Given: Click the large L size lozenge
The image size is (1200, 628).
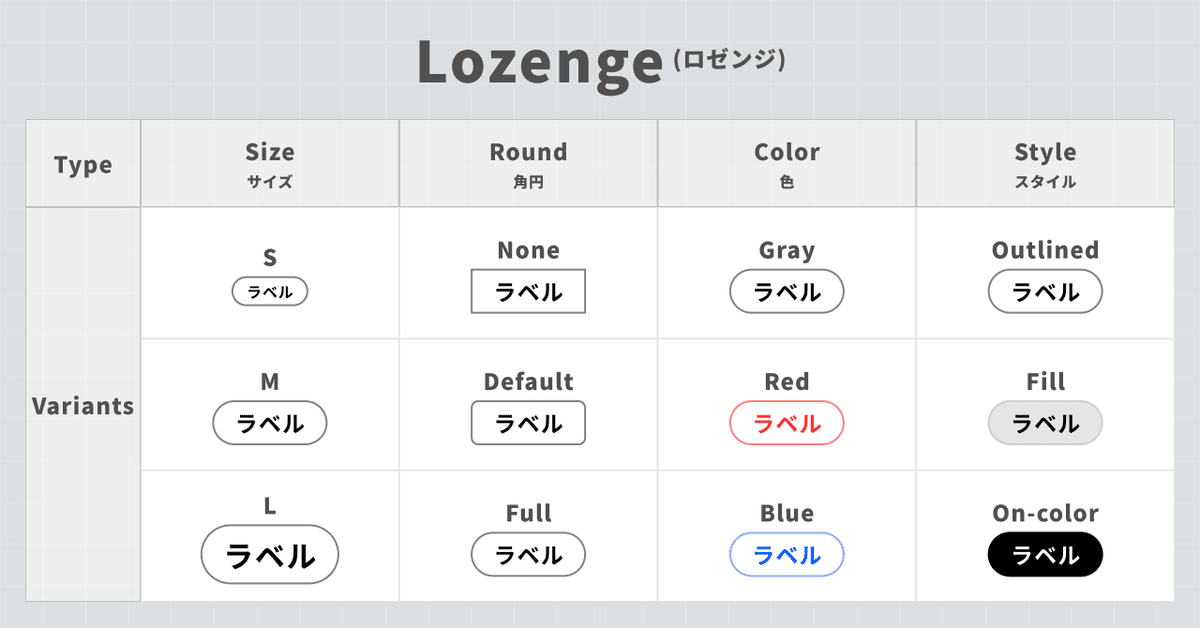Looking at the screenshot, I should pos(270,555).
